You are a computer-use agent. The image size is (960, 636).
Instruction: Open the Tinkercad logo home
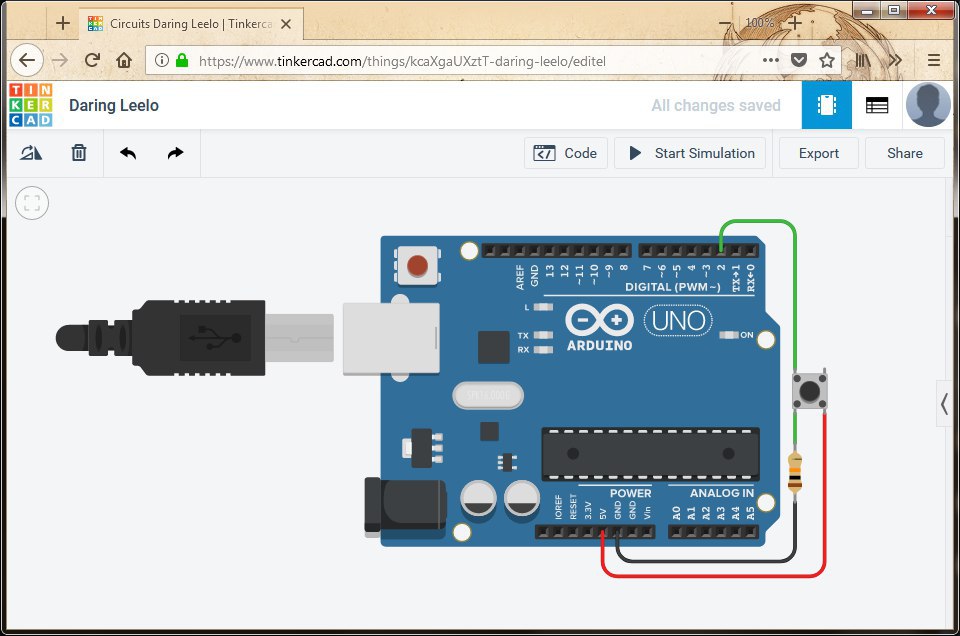(x=31, y=105)
